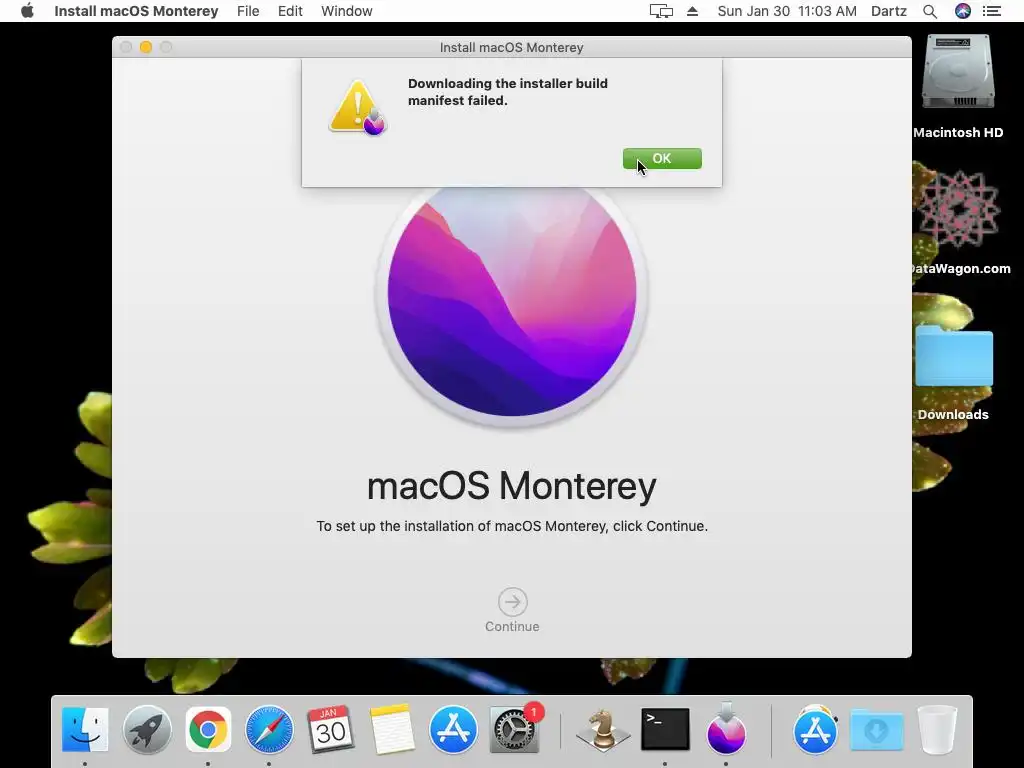The width and height of the screenshot is (1024, 768).
Task: Open Notes from the Dock
Action: point(392,729)
